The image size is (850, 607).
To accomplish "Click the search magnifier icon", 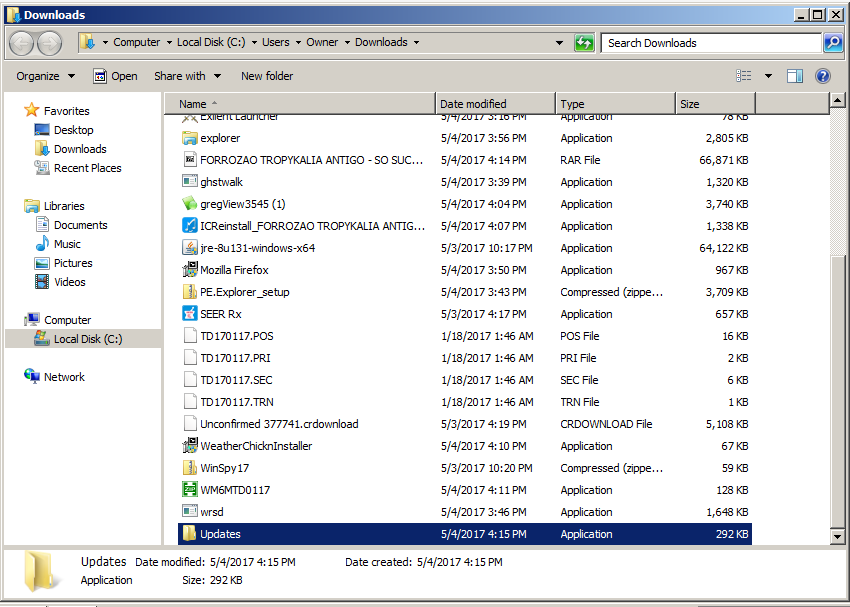I will (x=832, y=43).
